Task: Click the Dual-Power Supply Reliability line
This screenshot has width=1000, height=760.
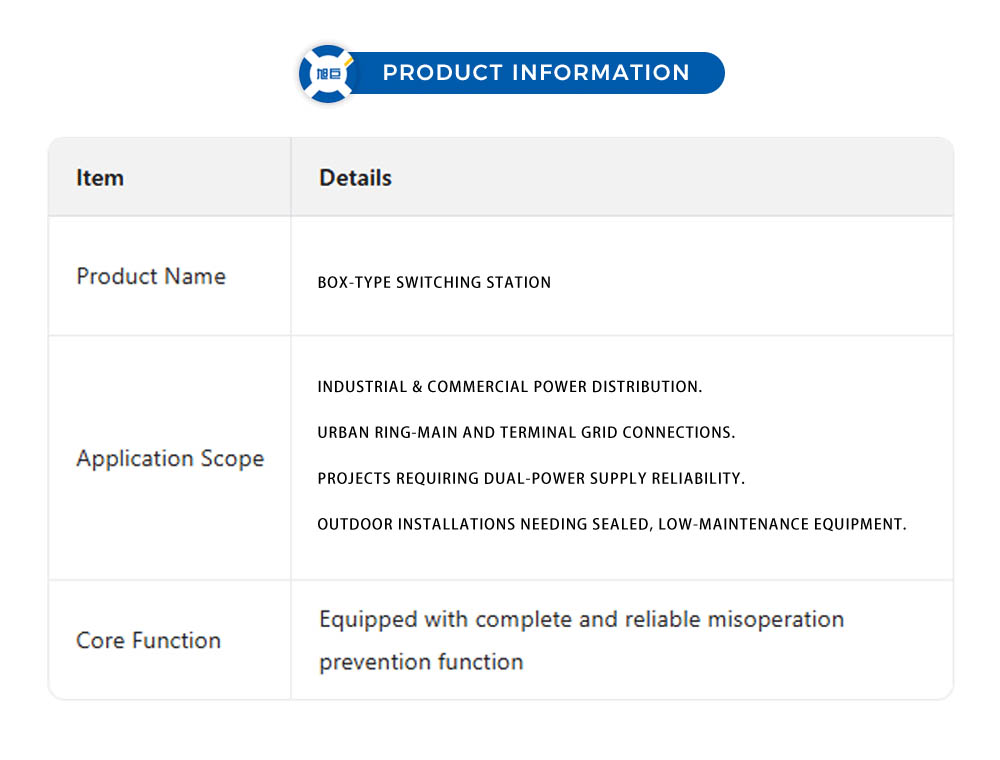Action: point(531,479)
